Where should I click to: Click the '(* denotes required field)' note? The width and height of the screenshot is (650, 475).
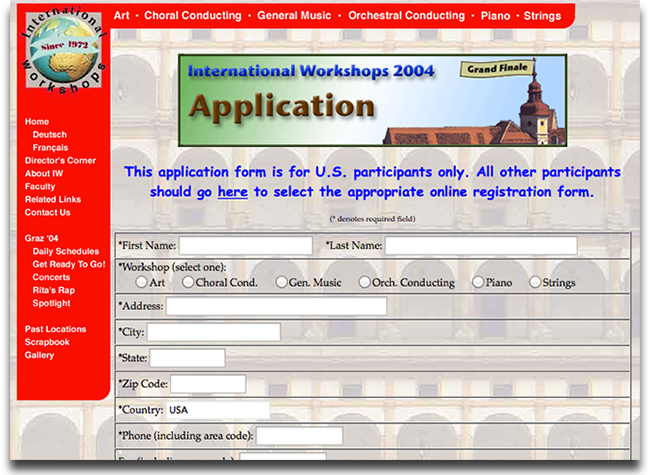click(372, 219)
